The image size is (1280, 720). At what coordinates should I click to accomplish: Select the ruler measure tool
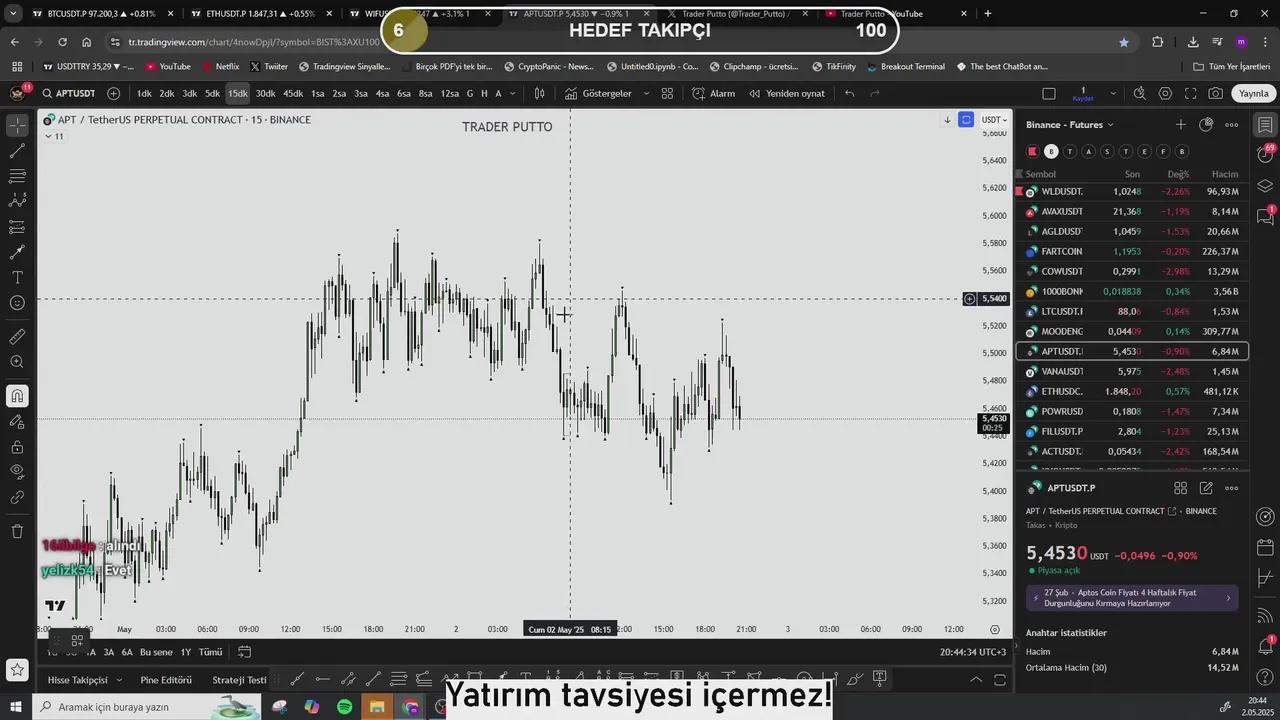coord(17,337)
